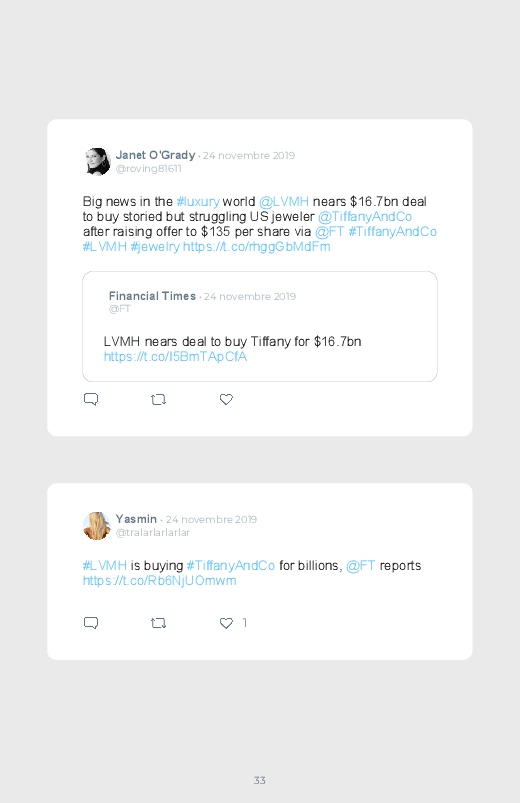Viewport: 520px width, 803px height.
Task: Open #TiffanyAndCo hashtag in Yasmin's tweet
Action: click(231, 565)
